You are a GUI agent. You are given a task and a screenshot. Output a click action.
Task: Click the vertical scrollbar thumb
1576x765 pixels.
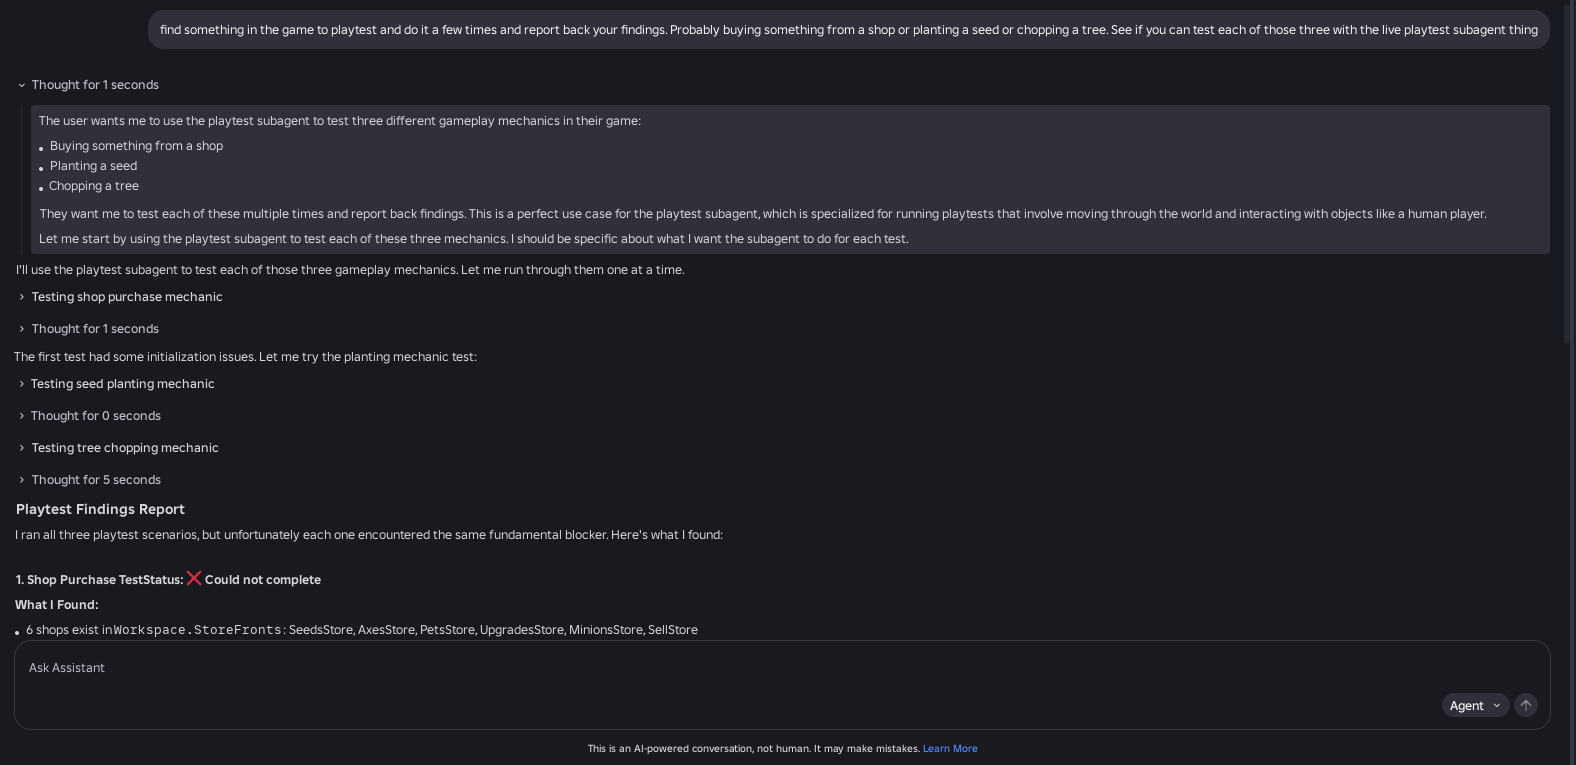[x=1569, y=175]
